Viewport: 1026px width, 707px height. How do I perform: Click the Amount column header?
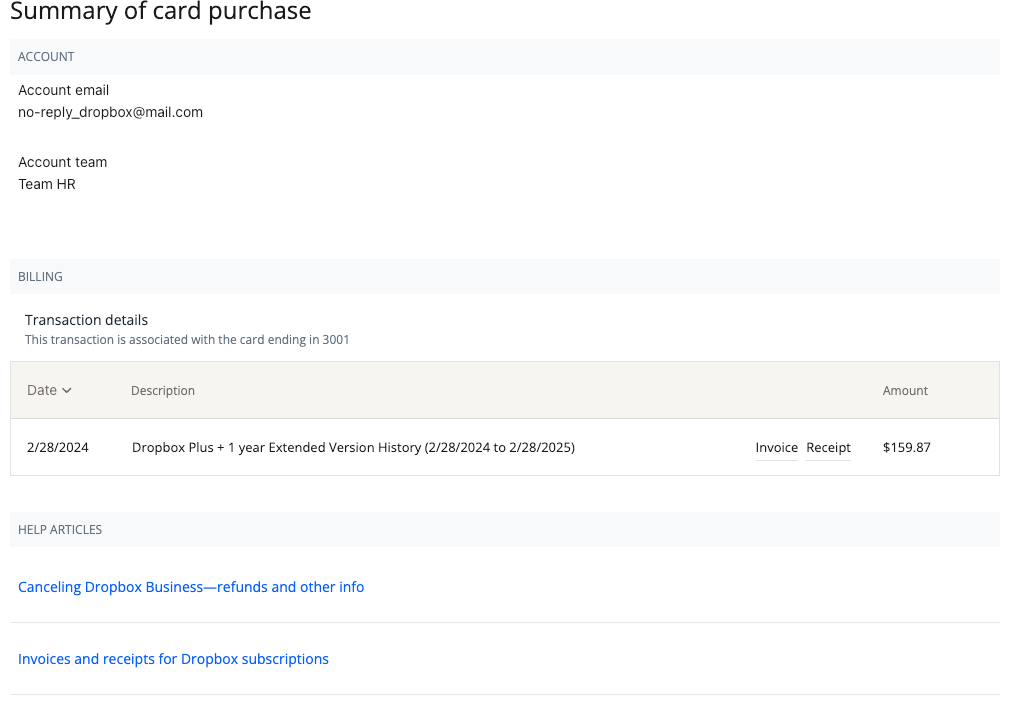point(905,391)
